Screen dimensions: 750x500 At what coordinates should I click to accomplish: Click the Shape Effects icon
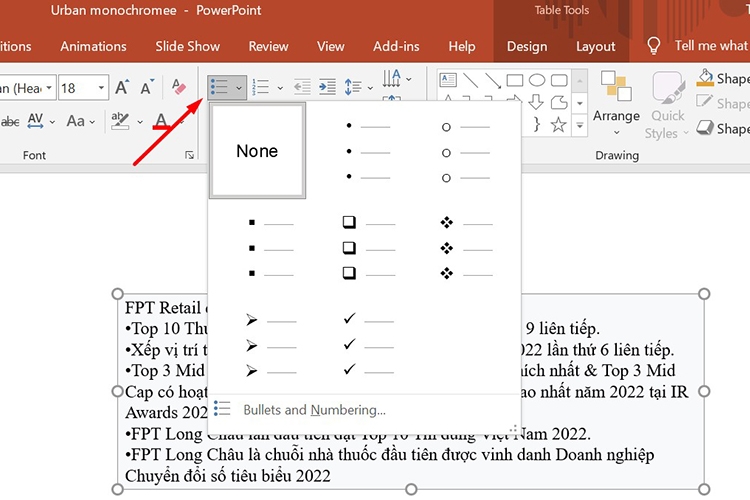click(705, 127)
